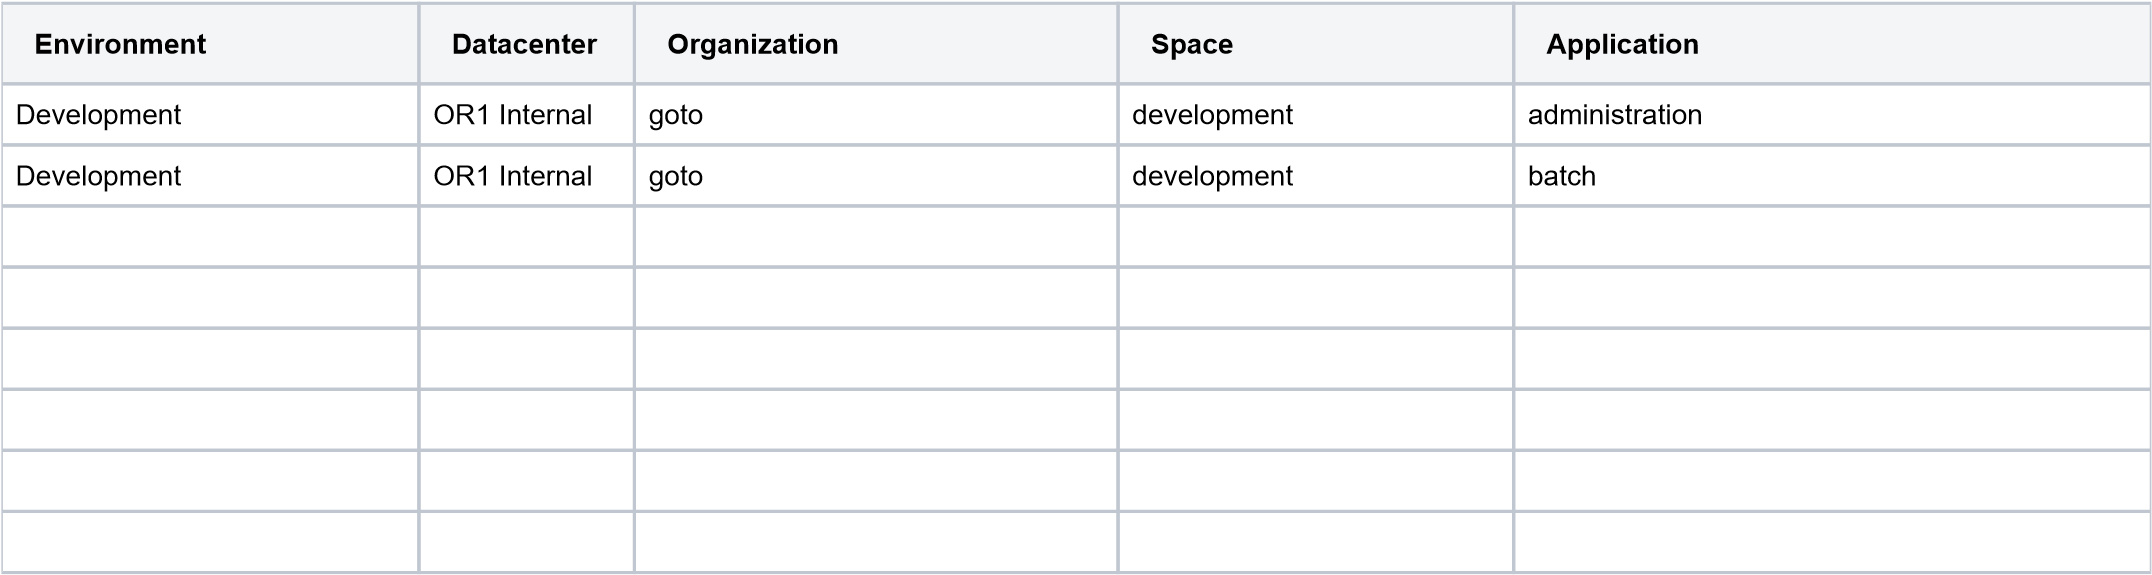
Task: Select the first row's Datacenter cell
Action: [x=526, y=115]
